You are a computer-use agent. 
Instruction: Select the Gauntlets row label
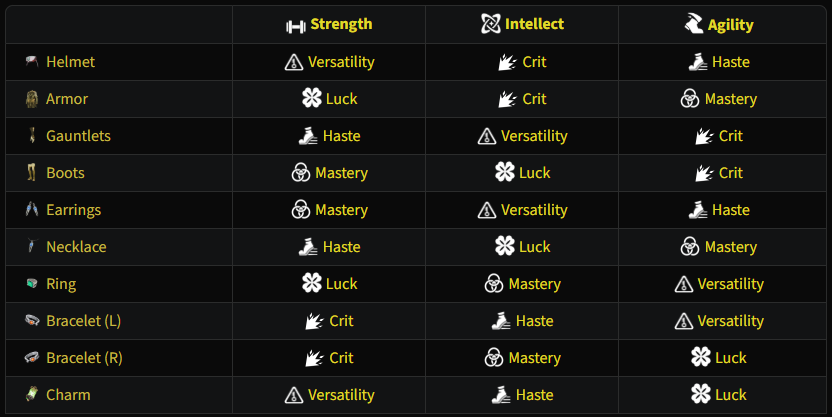(x=78, y=136)
